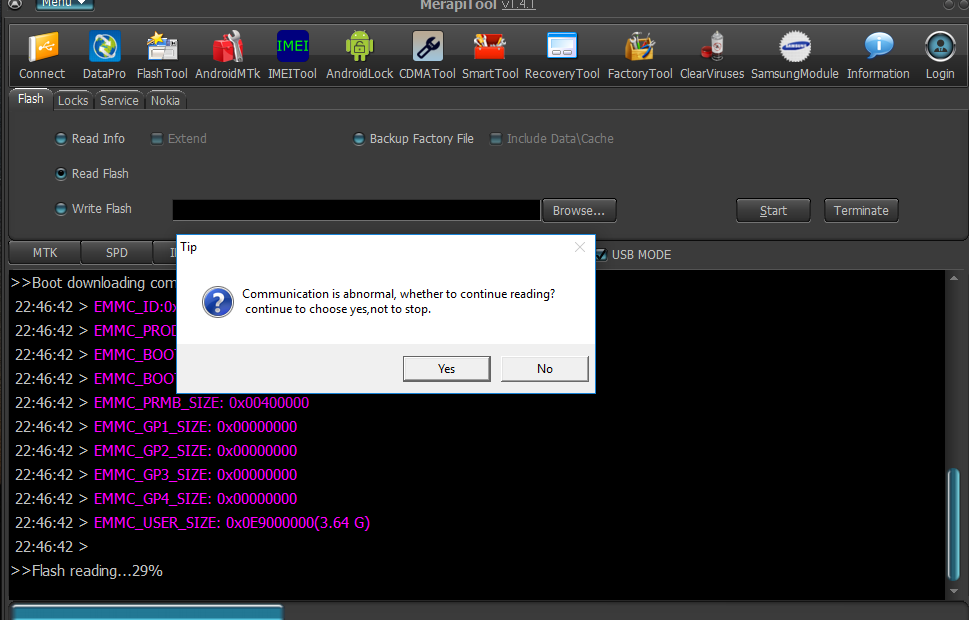Open the IMEITool icon

[292, 47]
